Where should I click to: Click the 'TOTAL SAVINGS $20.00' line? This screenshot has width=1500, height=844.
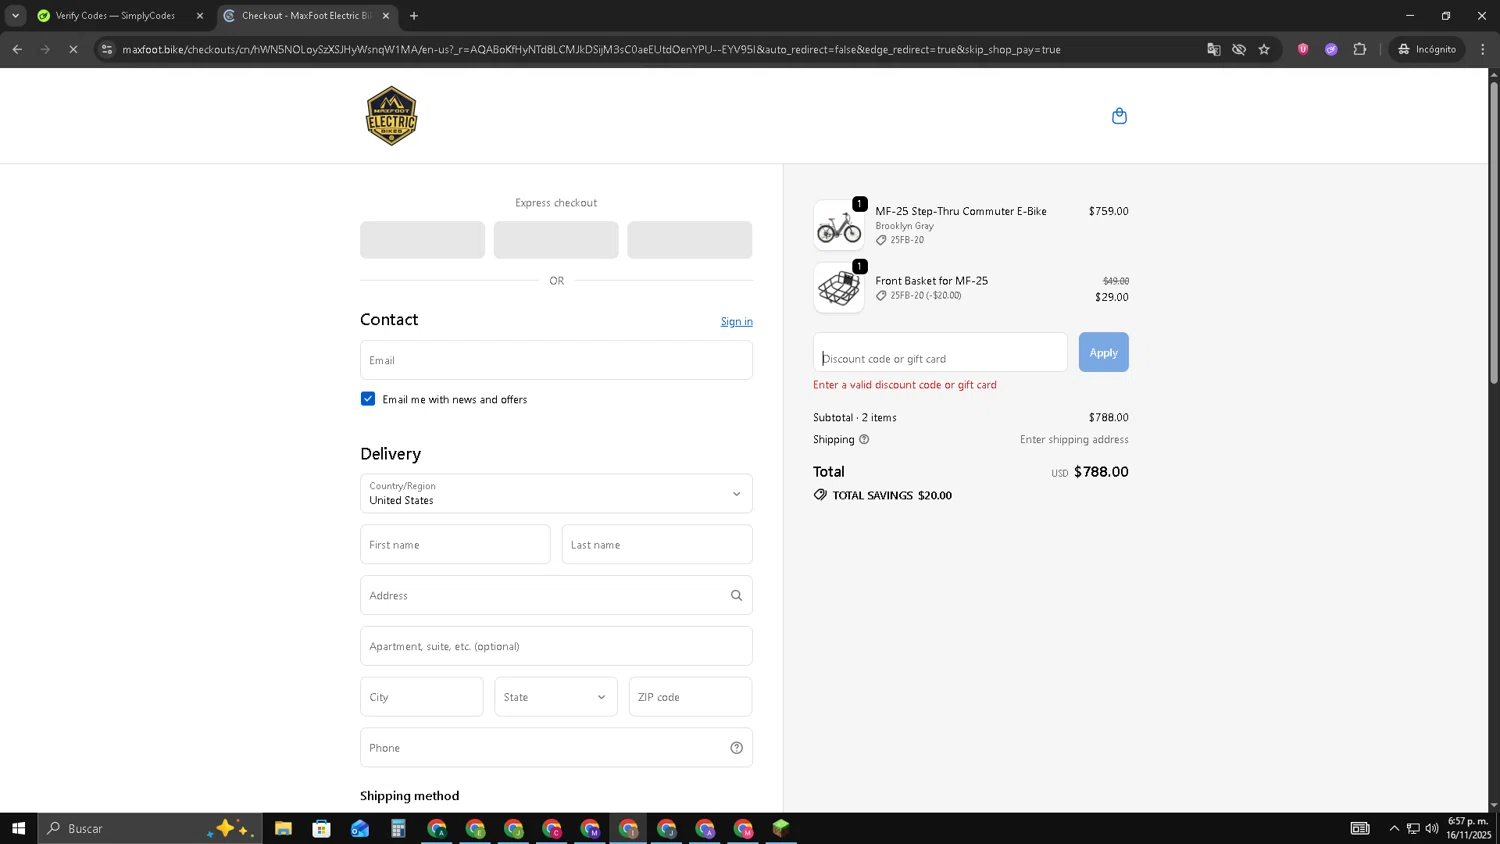coord(883,495)
